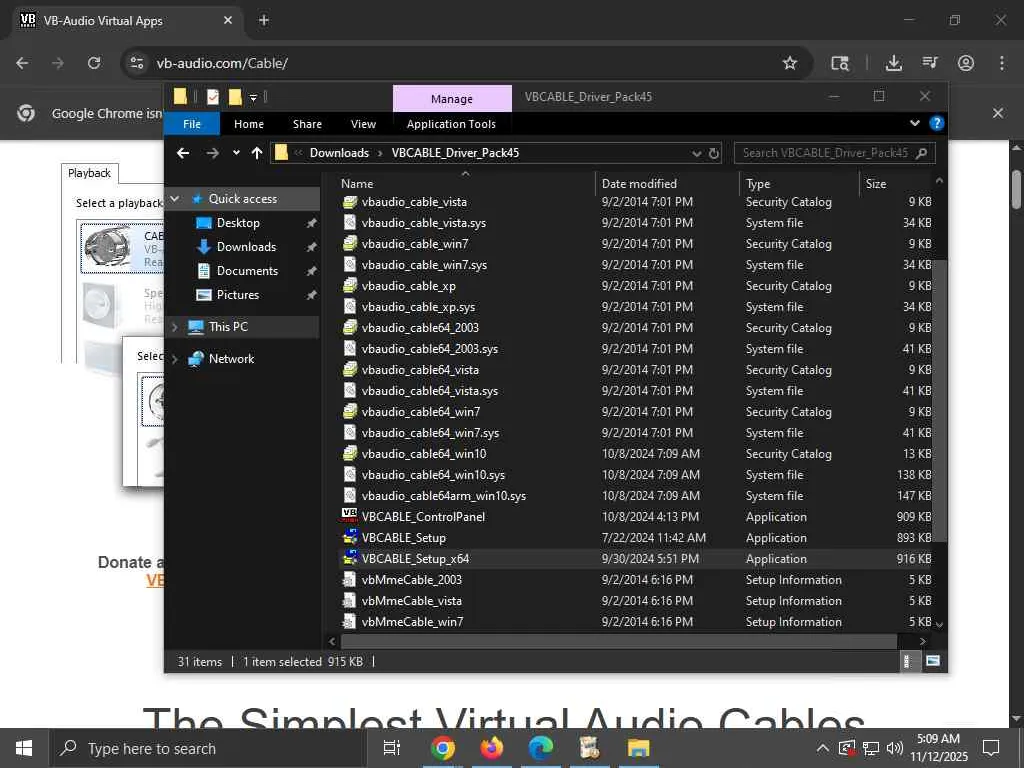Click the refresh icon in address bar

pyautogui.click(x=714, y=153)
